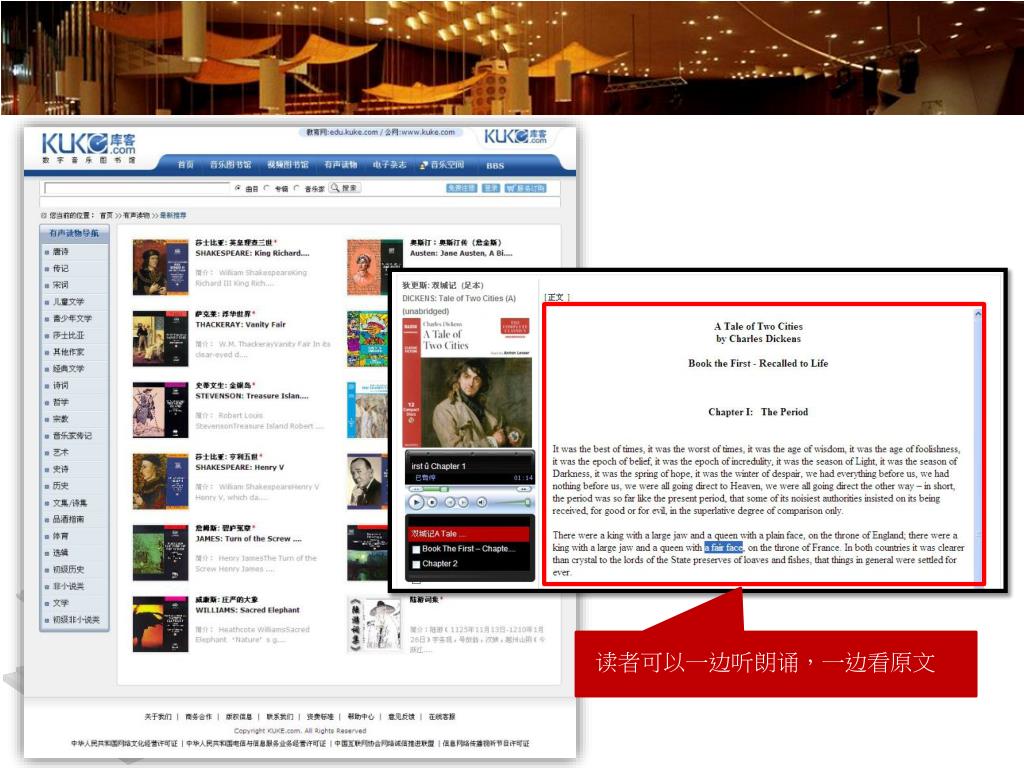Open the Shakespeare Henry V cover thumbnail
This screenshot has height=768, width=1024.
[x=160, y=481]
